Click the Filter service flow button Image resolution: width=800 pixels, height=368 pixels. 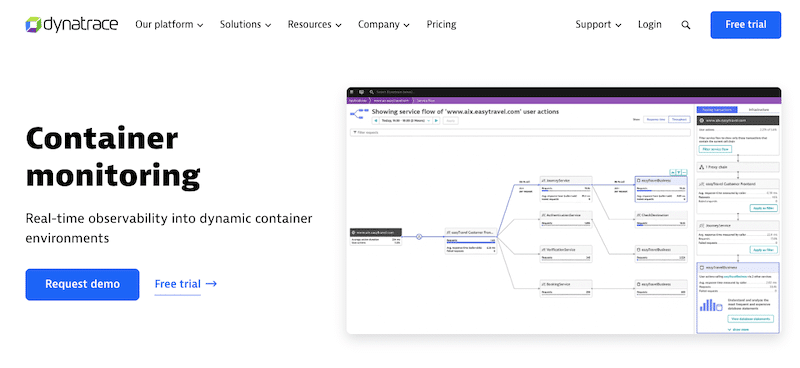click(x=715, y=149)
